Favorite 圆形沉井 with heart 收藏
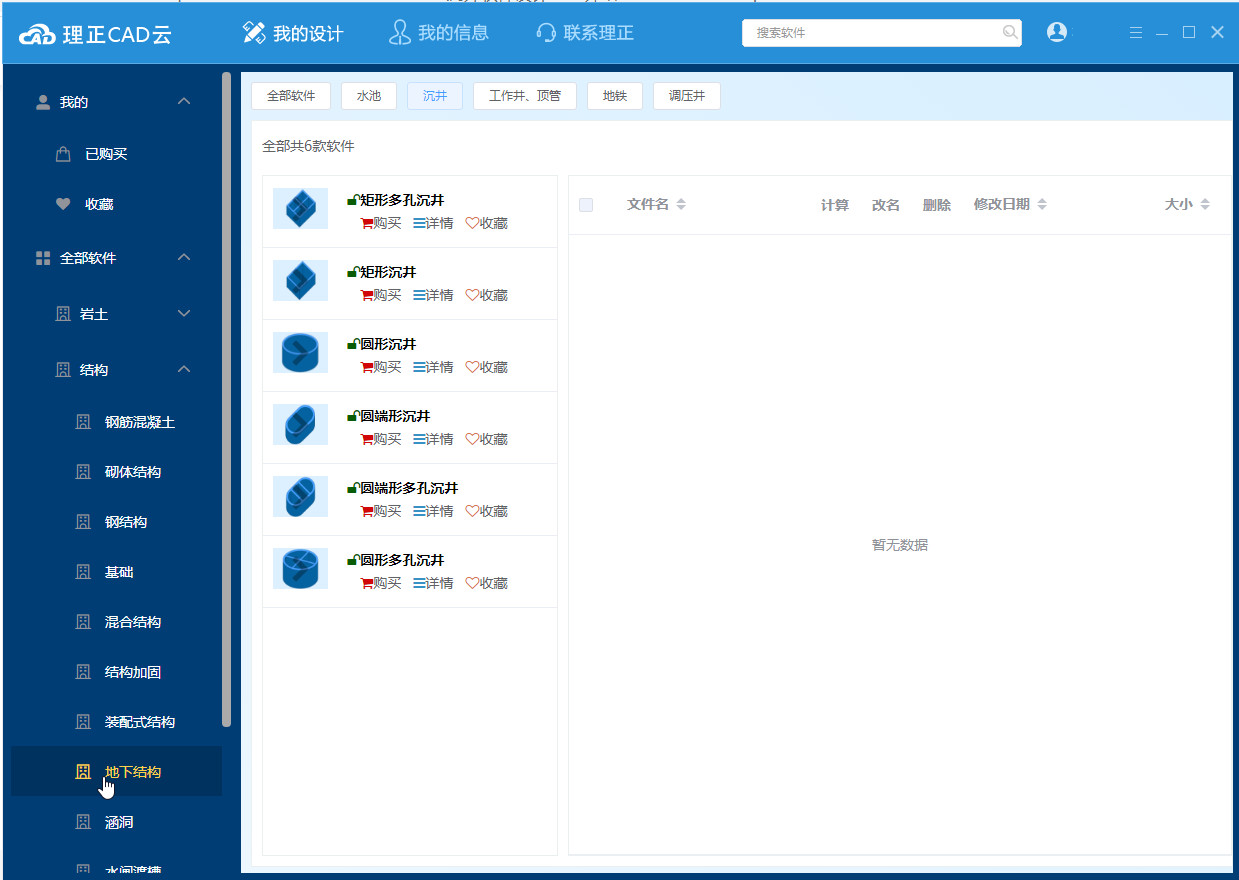Screen dimensions: 1239x880 pos(487,367)
